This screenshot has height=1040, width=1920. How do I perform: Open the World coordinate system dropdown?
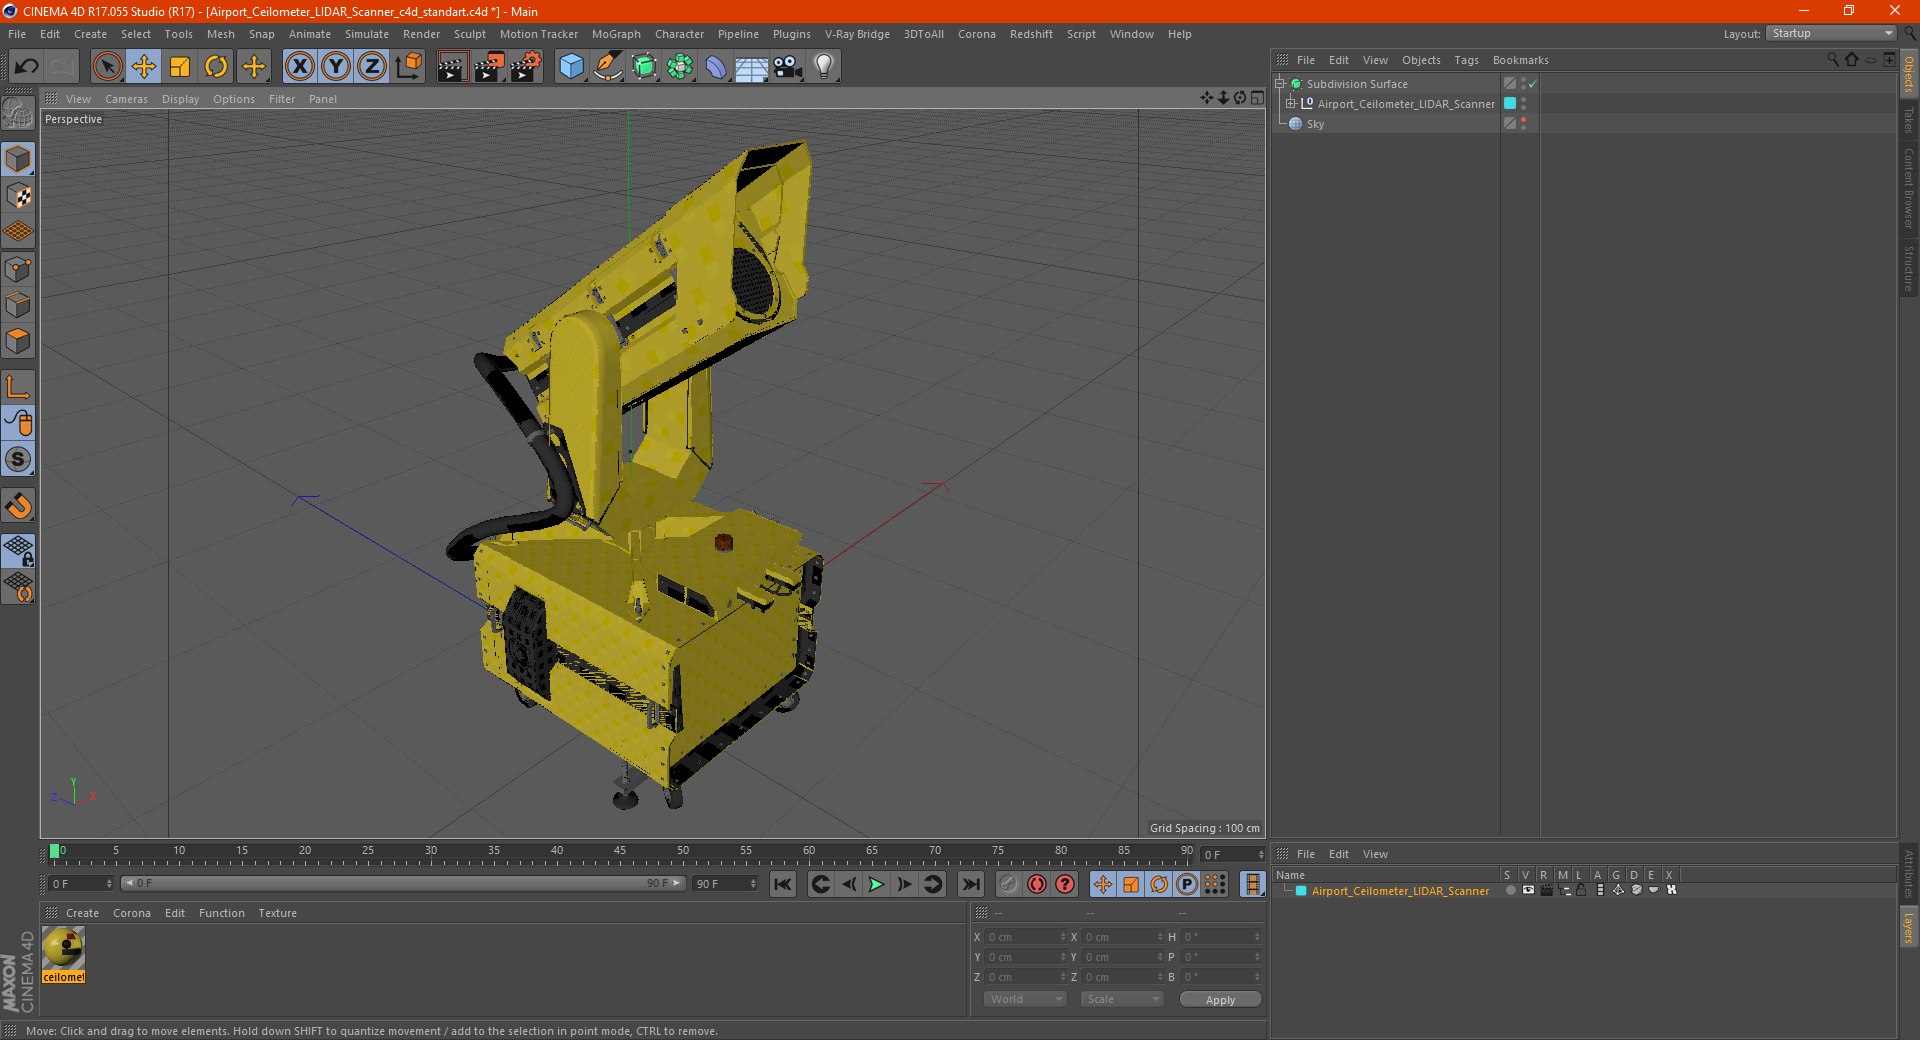click(1025, 999)
